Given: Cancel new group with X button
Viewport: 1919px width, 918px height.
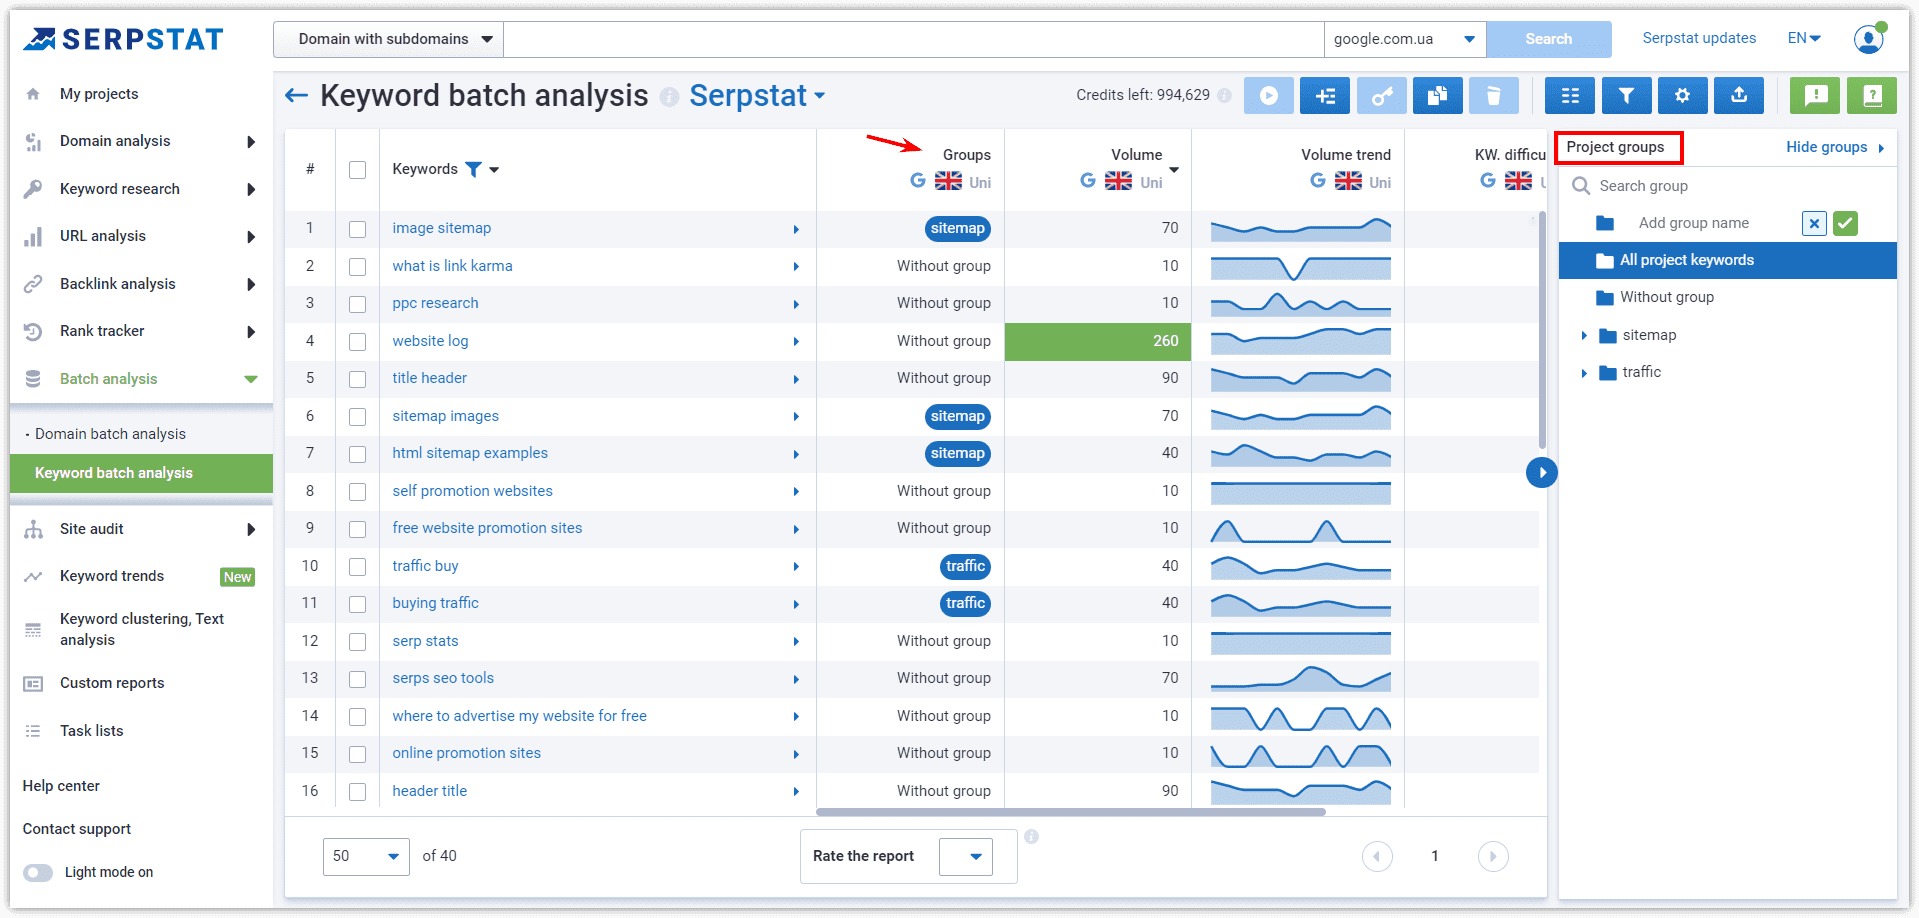Looking at the screenshot, I should tap(1814, 223).
